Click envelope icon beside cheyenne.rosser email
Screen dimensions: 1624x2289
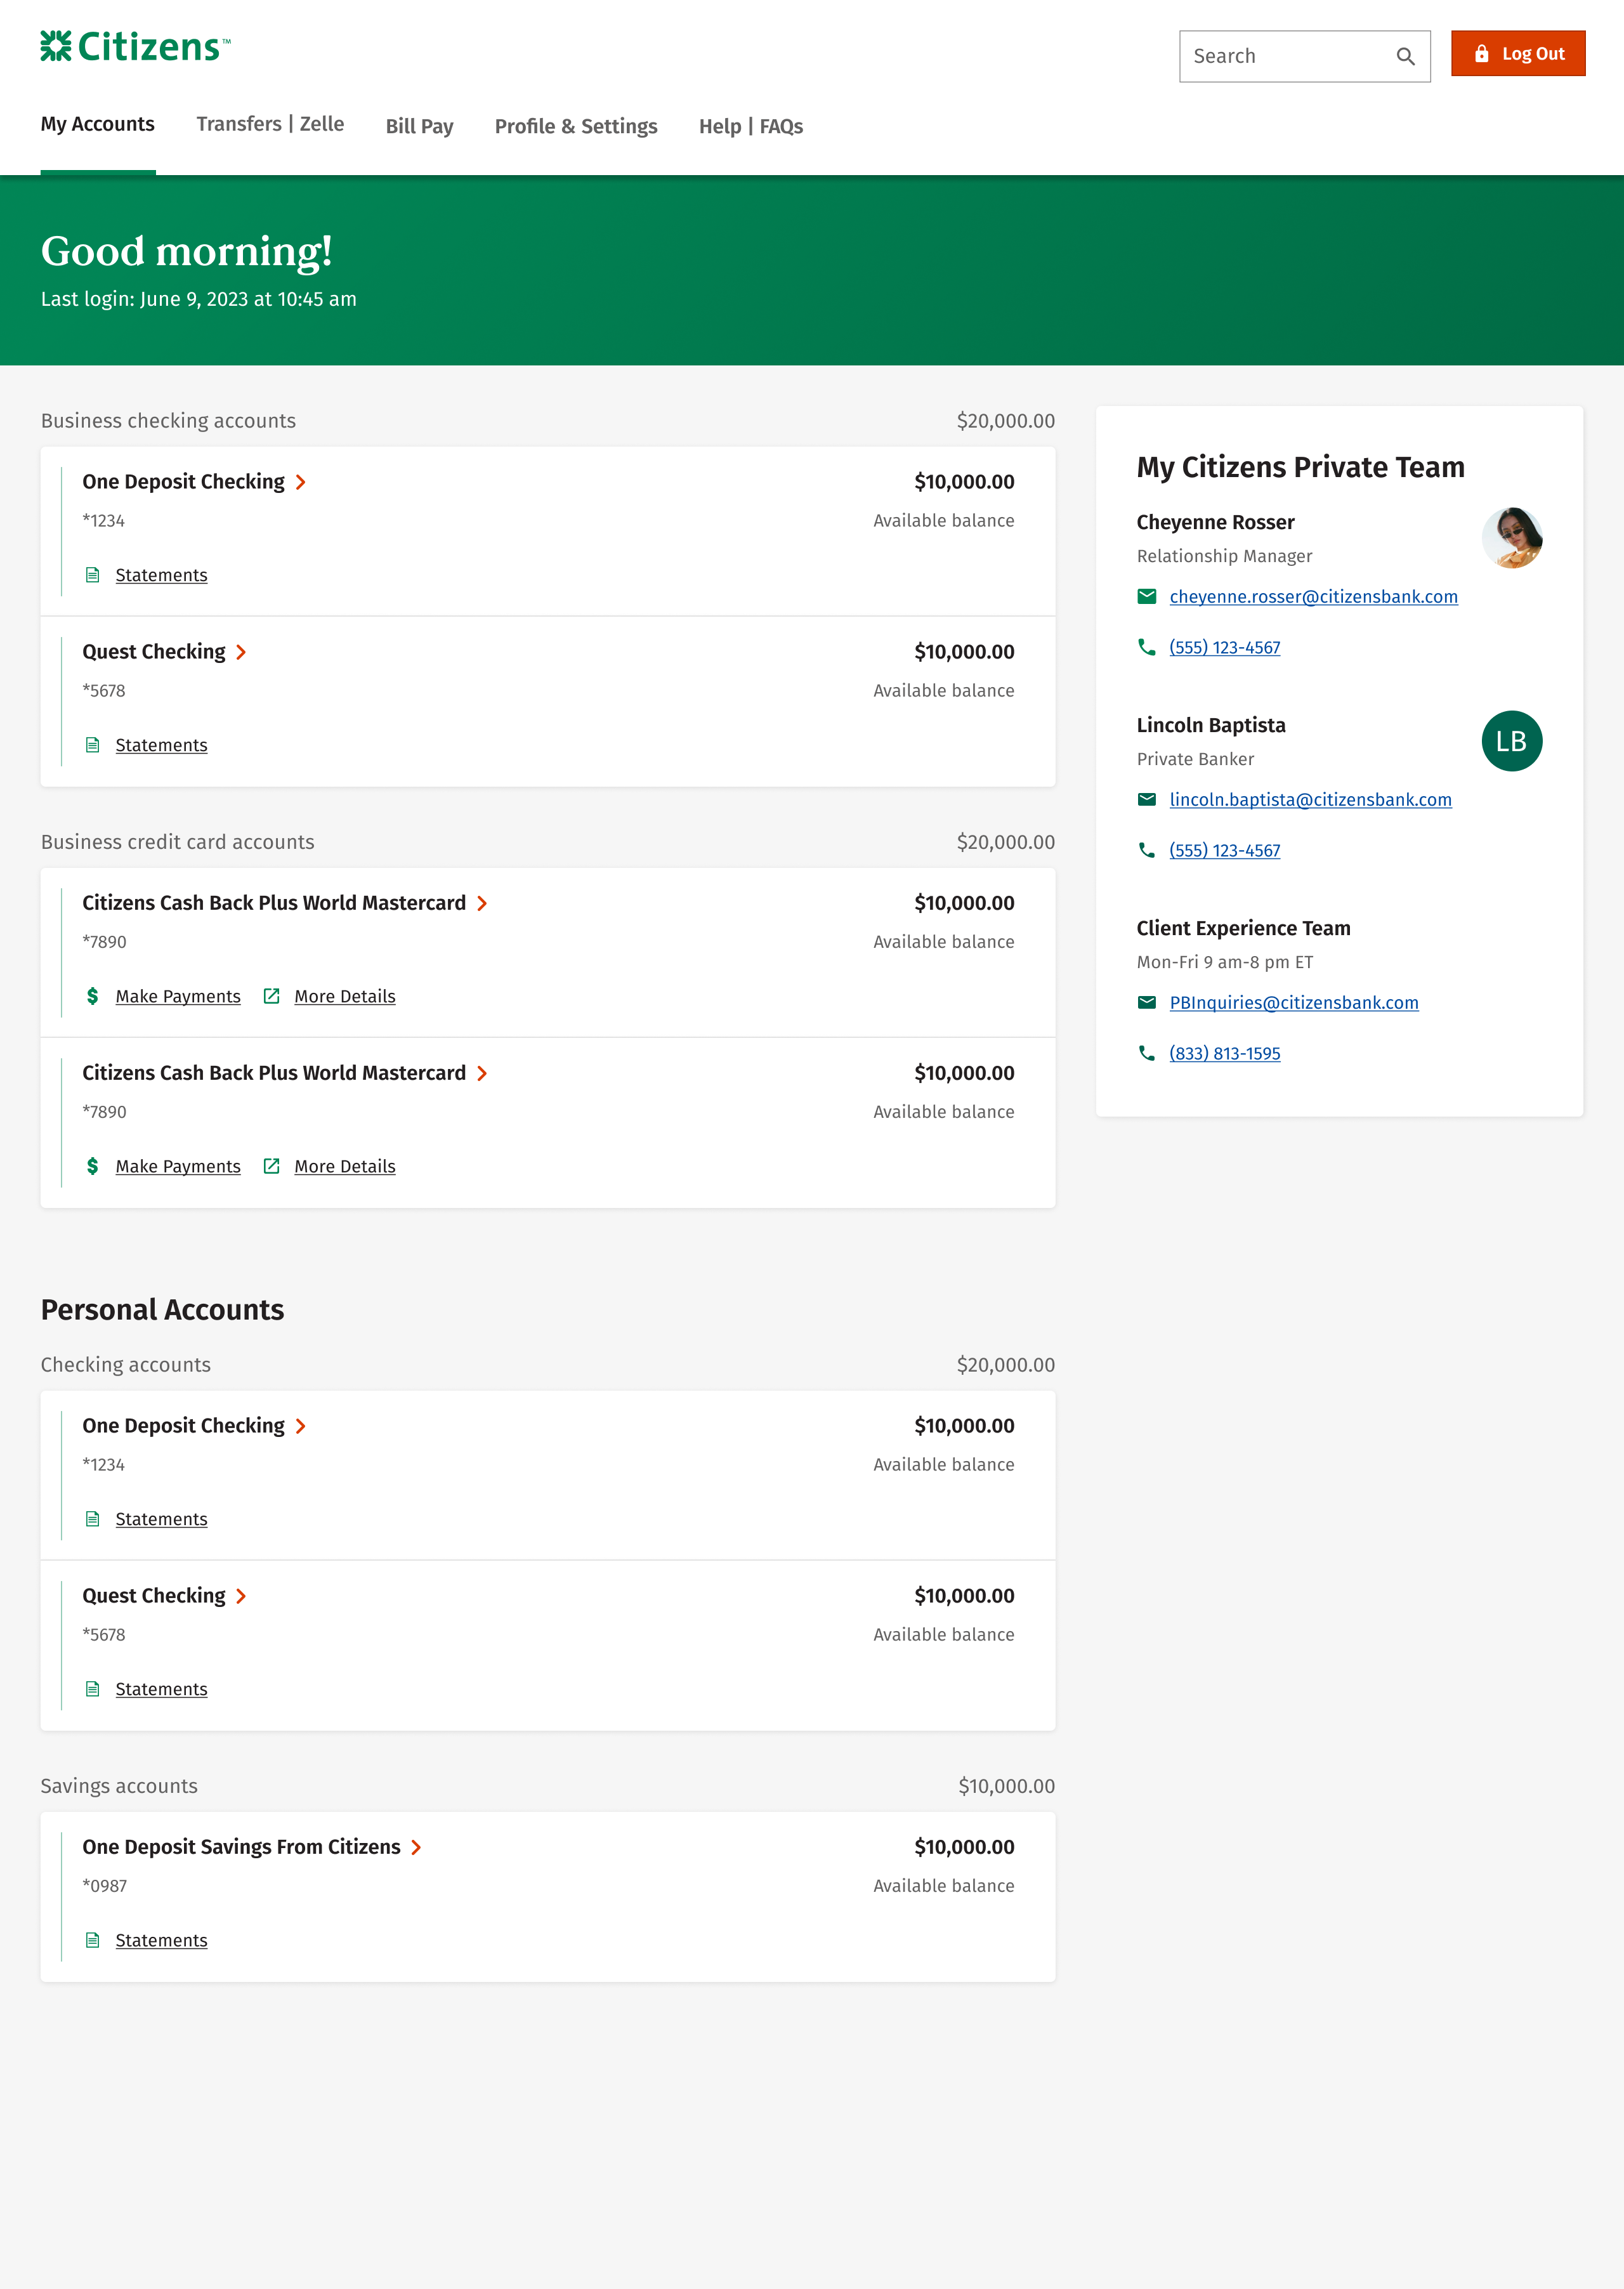1147,596
